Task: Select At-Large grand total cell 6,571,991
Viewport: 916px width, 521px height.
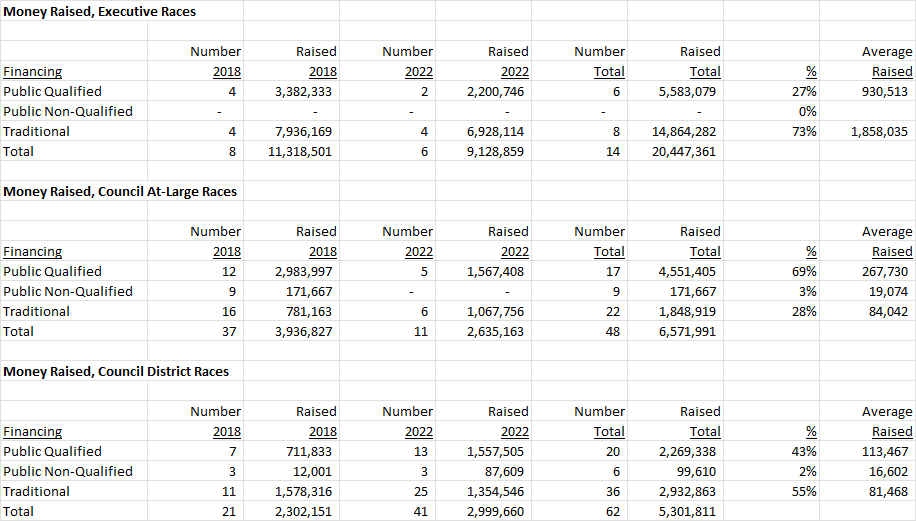Action: tap(687, 332)
